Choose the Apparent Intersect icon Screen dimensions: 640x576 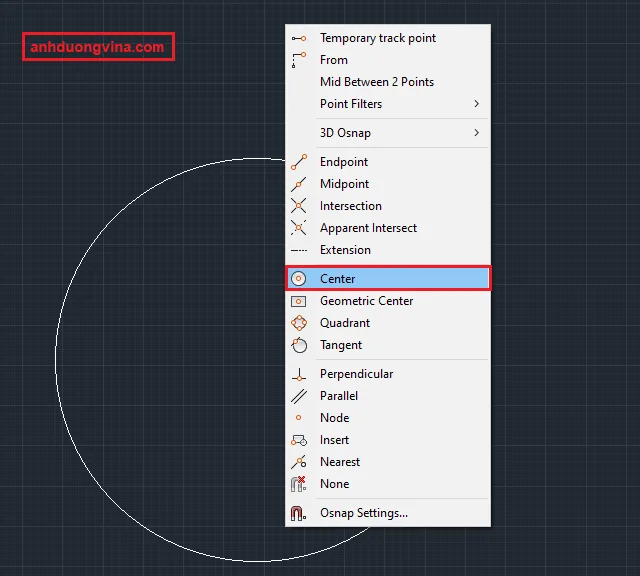coord(299,228)
